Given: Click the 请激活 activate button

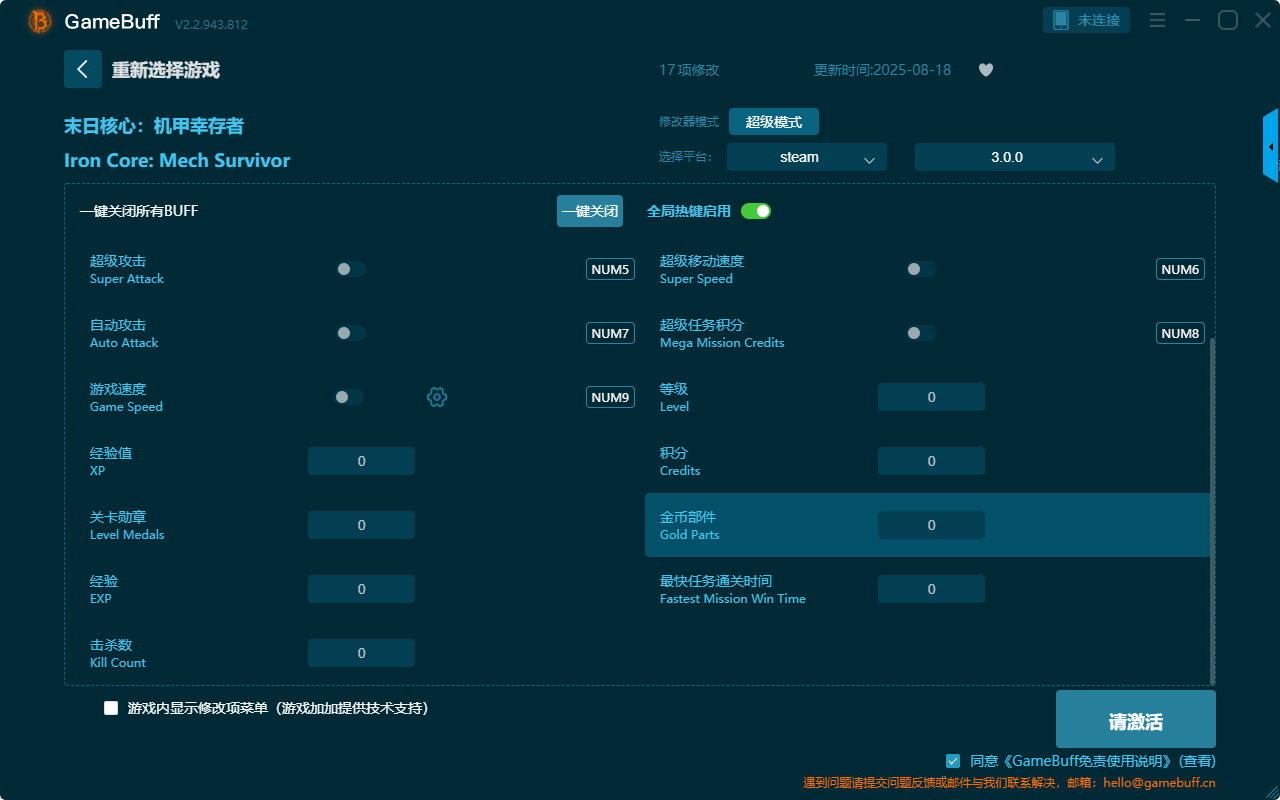Looking at the screenshot, I should click(x=1136, y=719).
